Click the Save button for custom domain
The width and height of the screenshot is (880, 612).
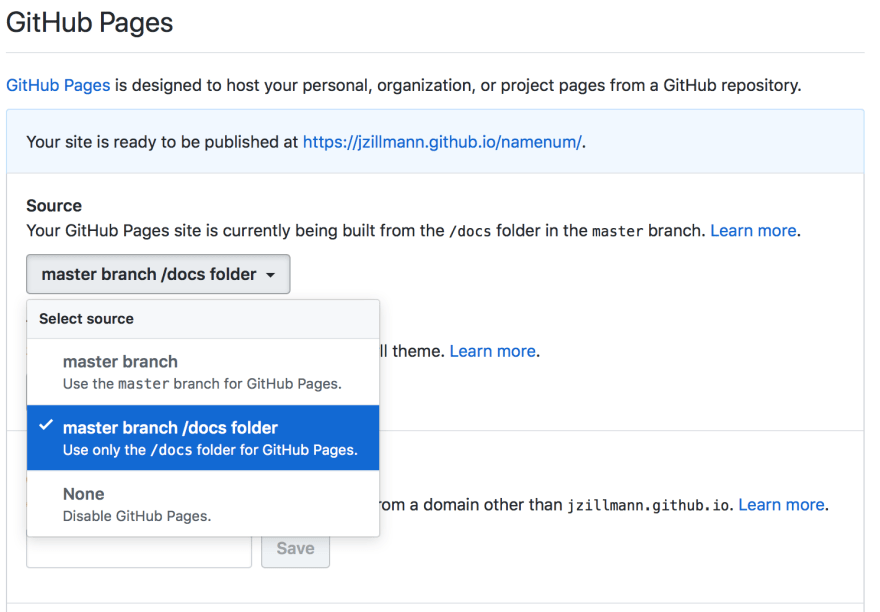click(295, 549)
